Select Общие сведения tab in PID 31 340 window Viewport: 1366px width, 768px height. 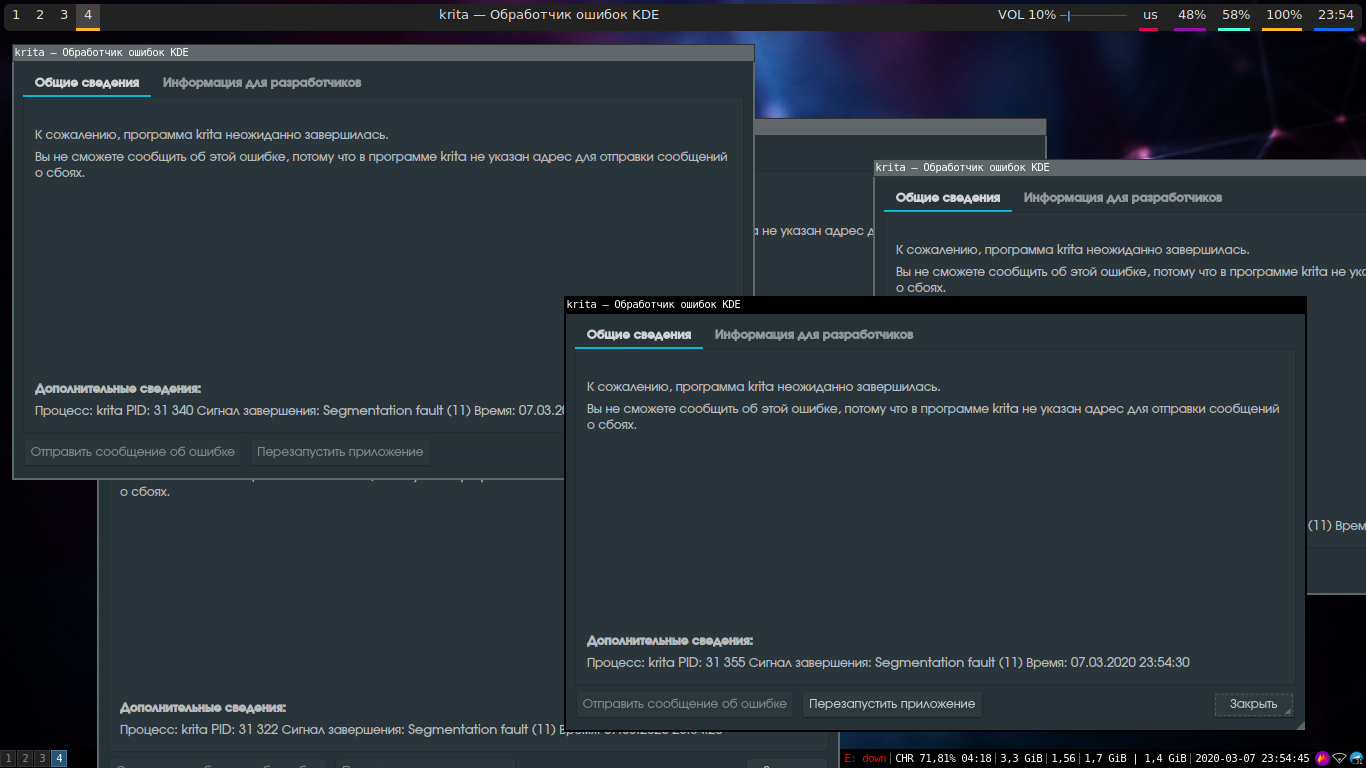87,82
